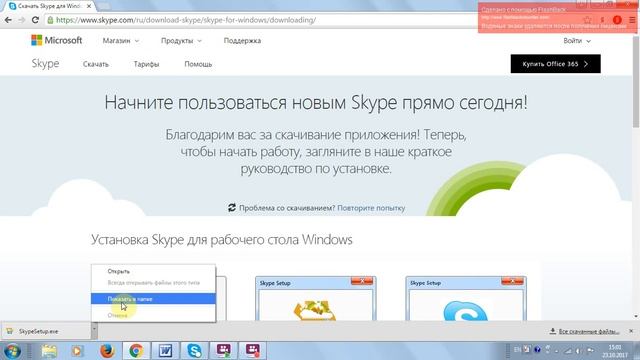Select the Skype download browser tab
This screenshot has width=640, height=360.
coord(49,6)
